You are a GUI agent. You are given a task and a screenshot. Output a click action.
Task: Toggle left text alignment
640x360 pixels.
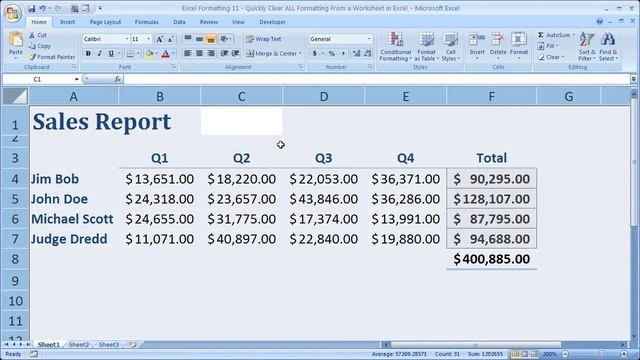coord(188,53)
